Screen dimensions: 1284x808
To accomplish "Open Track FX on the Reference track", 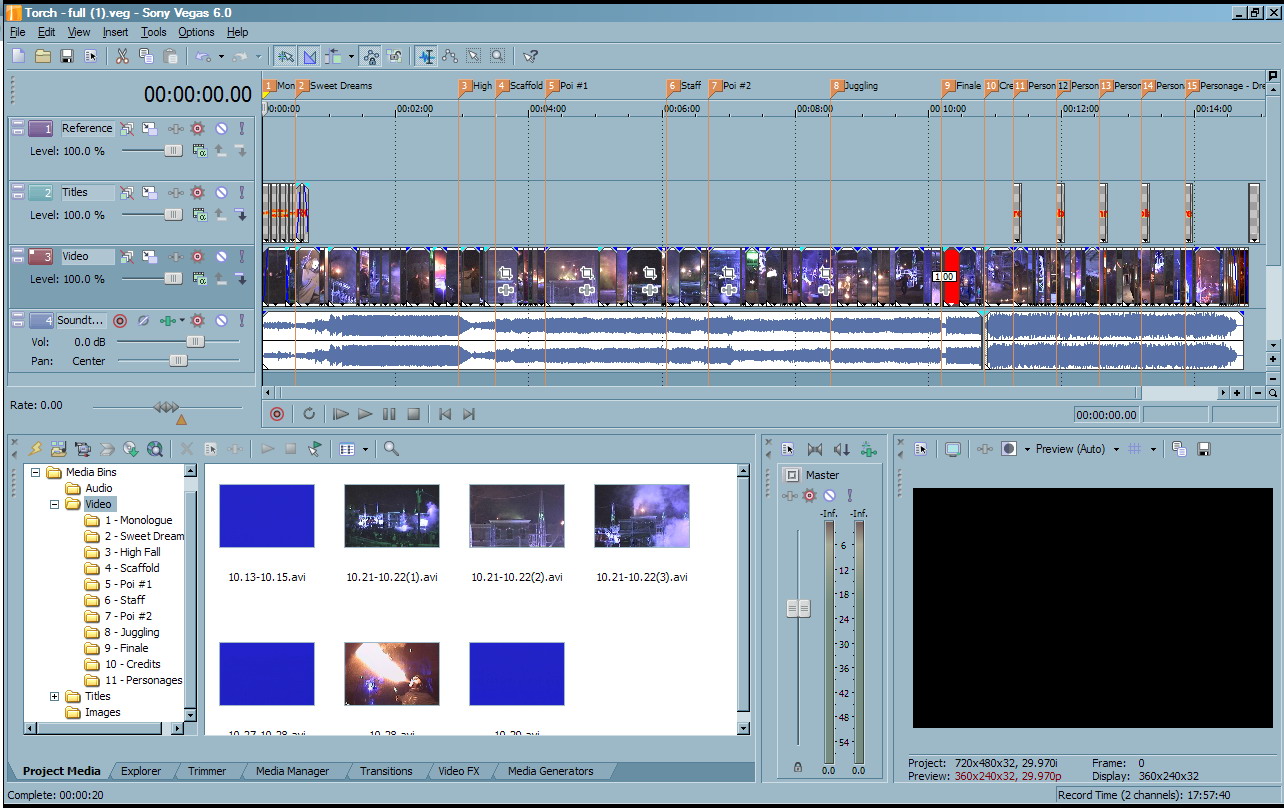I will pos(175,129).
